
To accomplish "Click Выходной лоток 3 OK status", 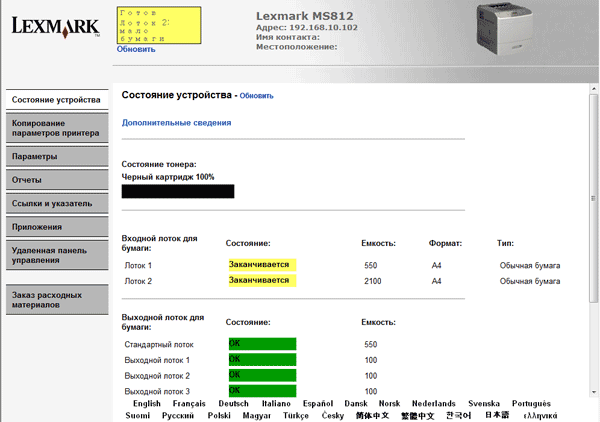I will 262,391.
